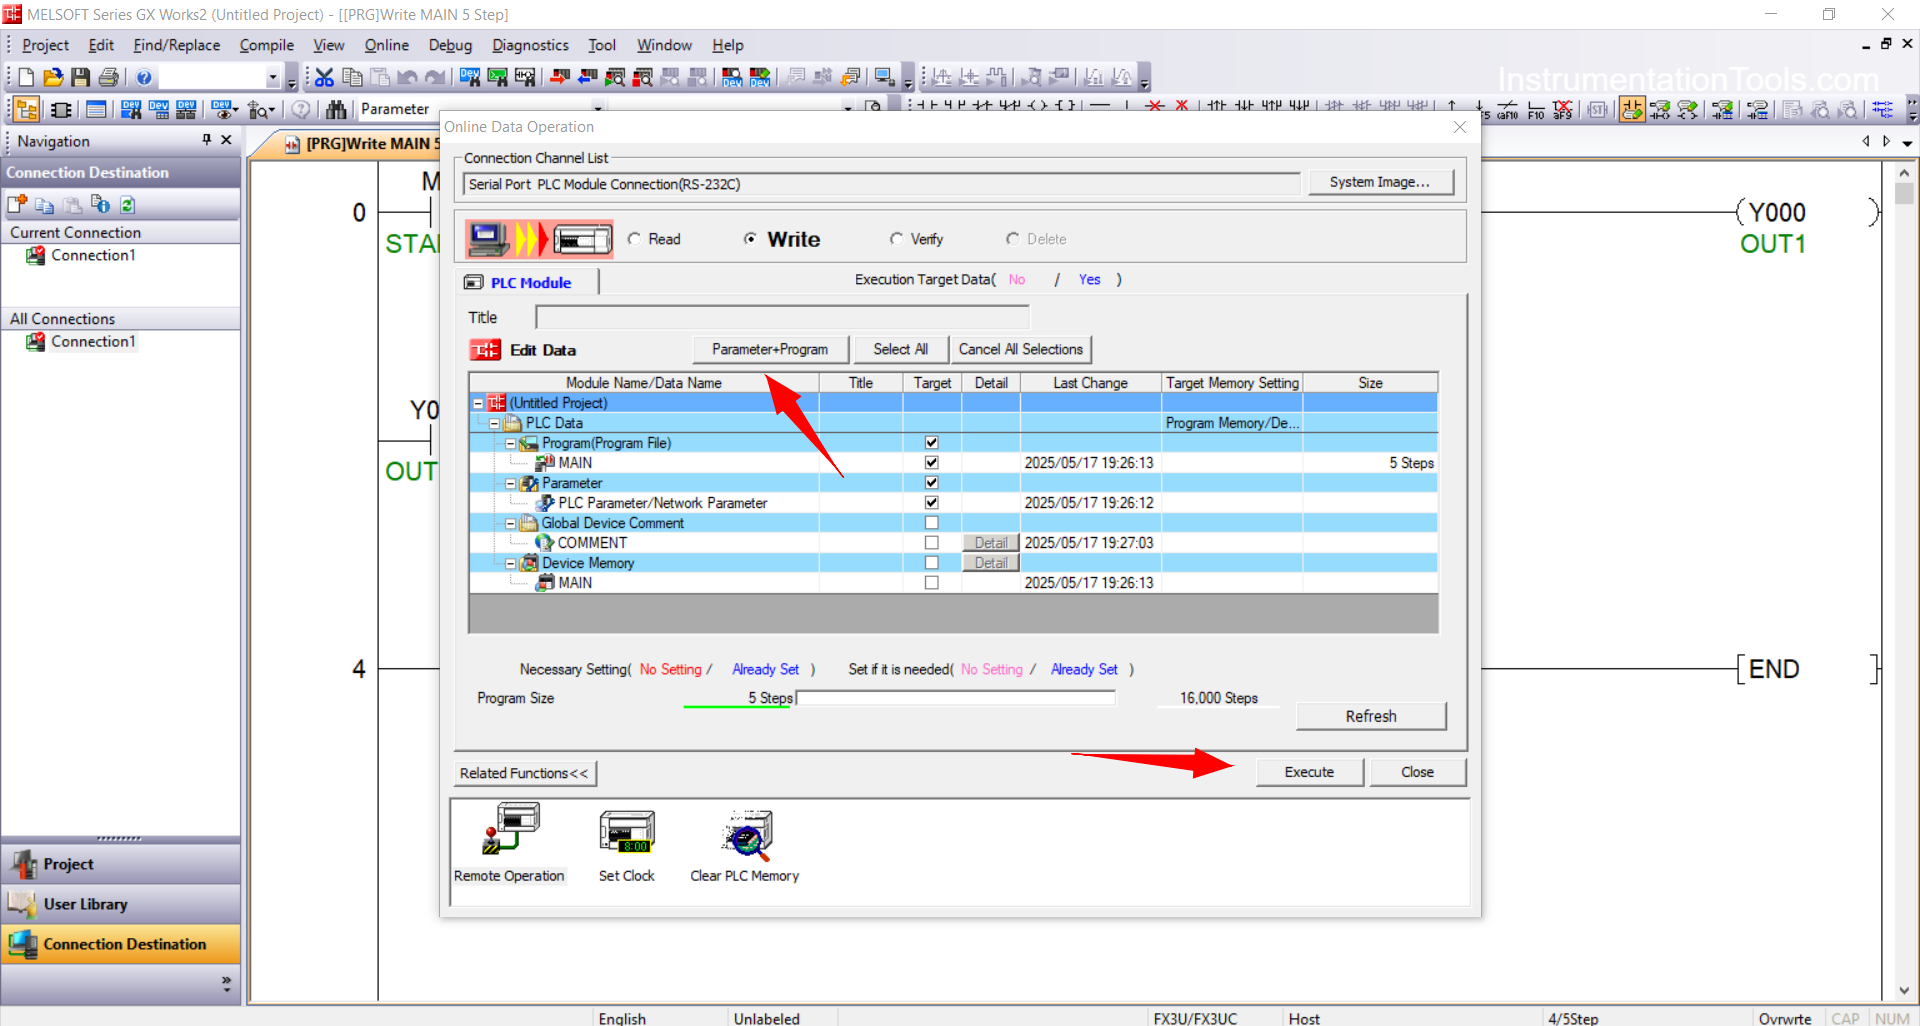Screen dimensions: 1920x1026
Task: Collapse the Program(Program File) node
Action: [x=510, y=443]
